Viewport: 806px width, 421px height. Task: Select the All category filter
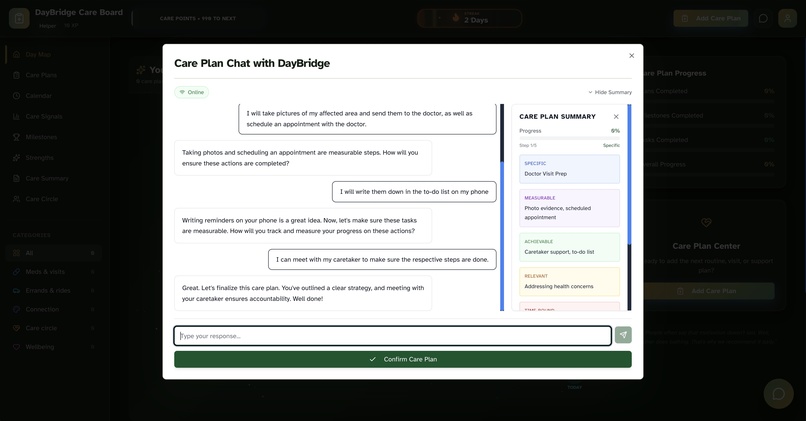53,253
